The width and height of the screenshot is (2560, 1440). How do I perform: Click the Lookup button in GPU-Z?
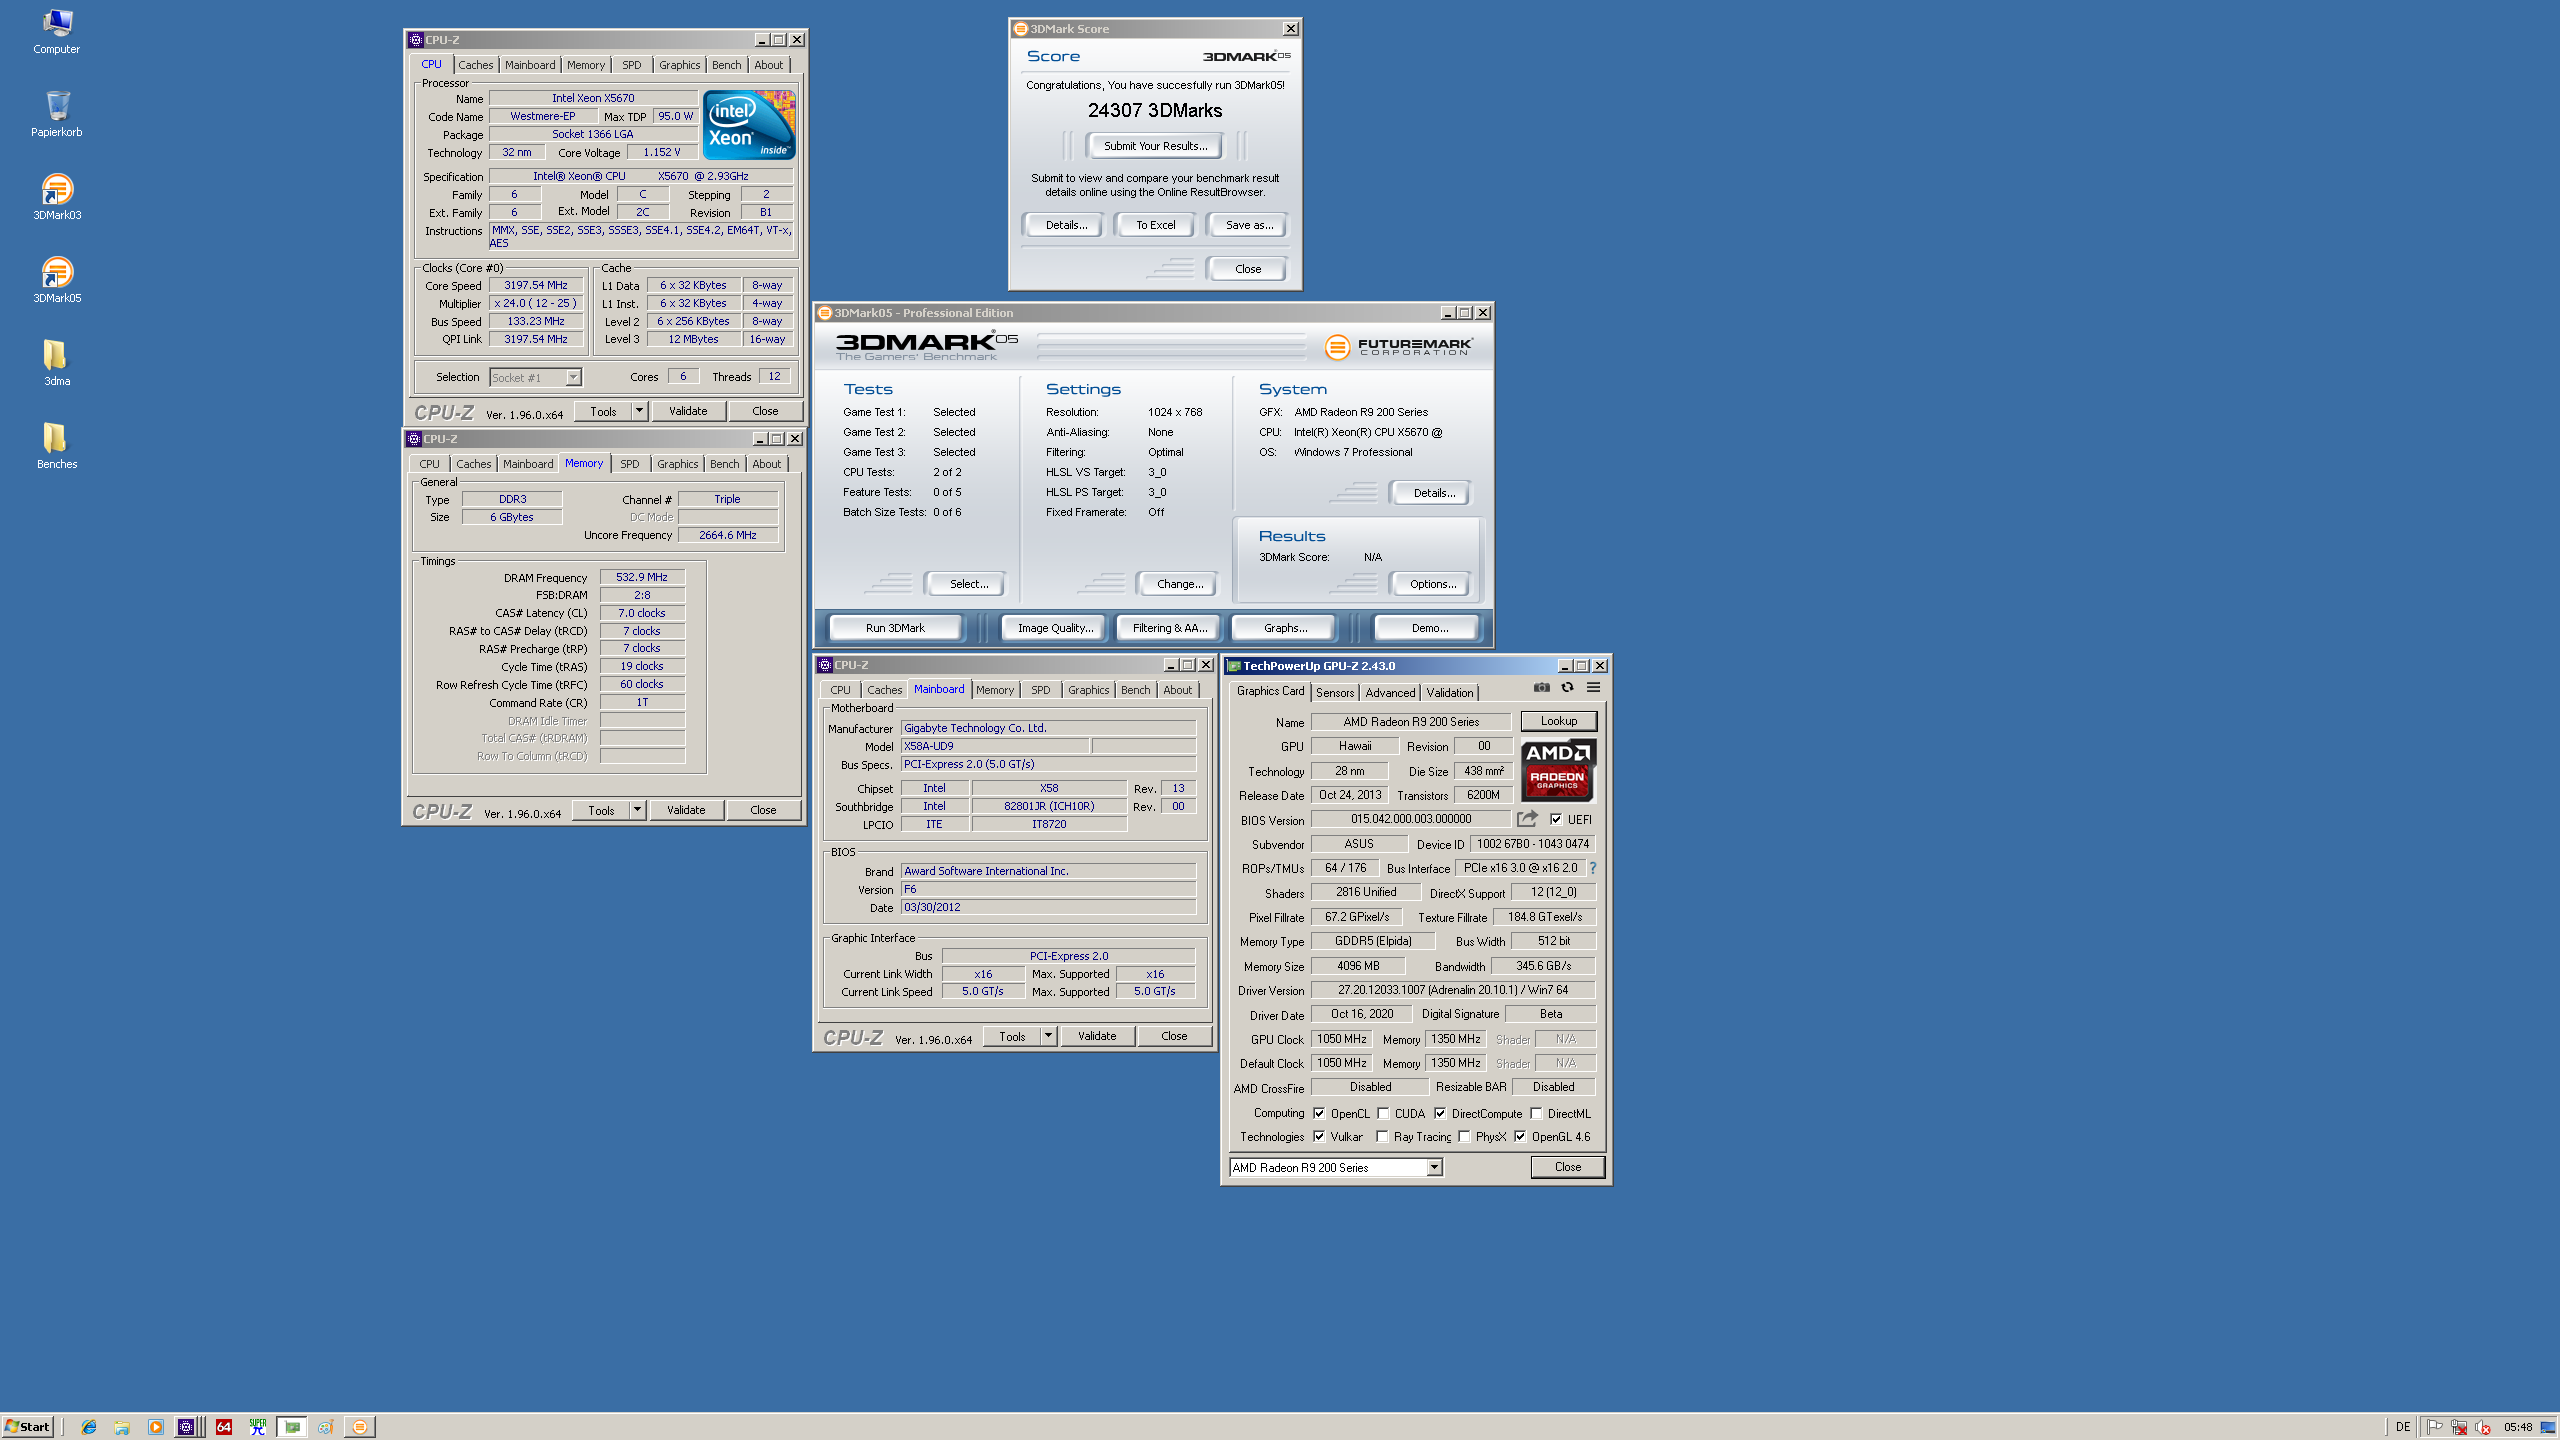click(x=1558, y=721)
